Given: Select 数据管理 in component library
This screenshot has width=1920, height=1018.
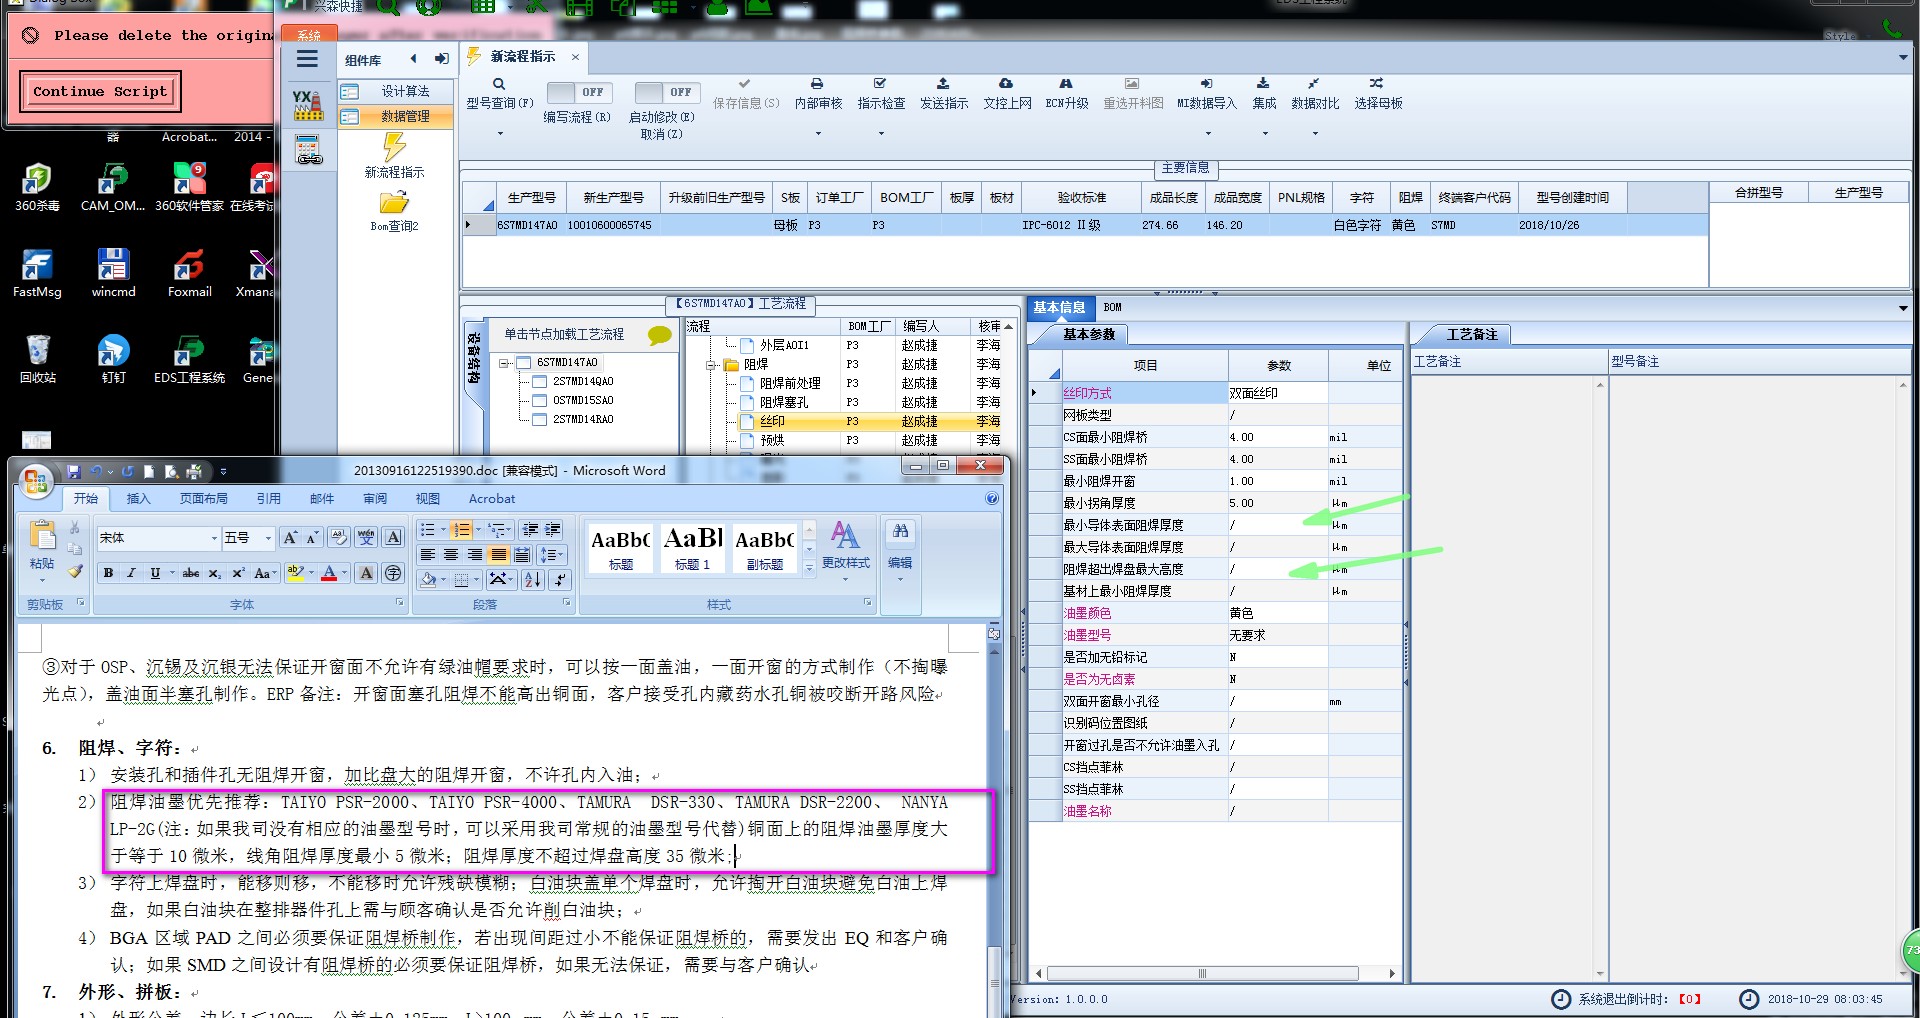Looking at the screenshot, I should tap(395, 116).
